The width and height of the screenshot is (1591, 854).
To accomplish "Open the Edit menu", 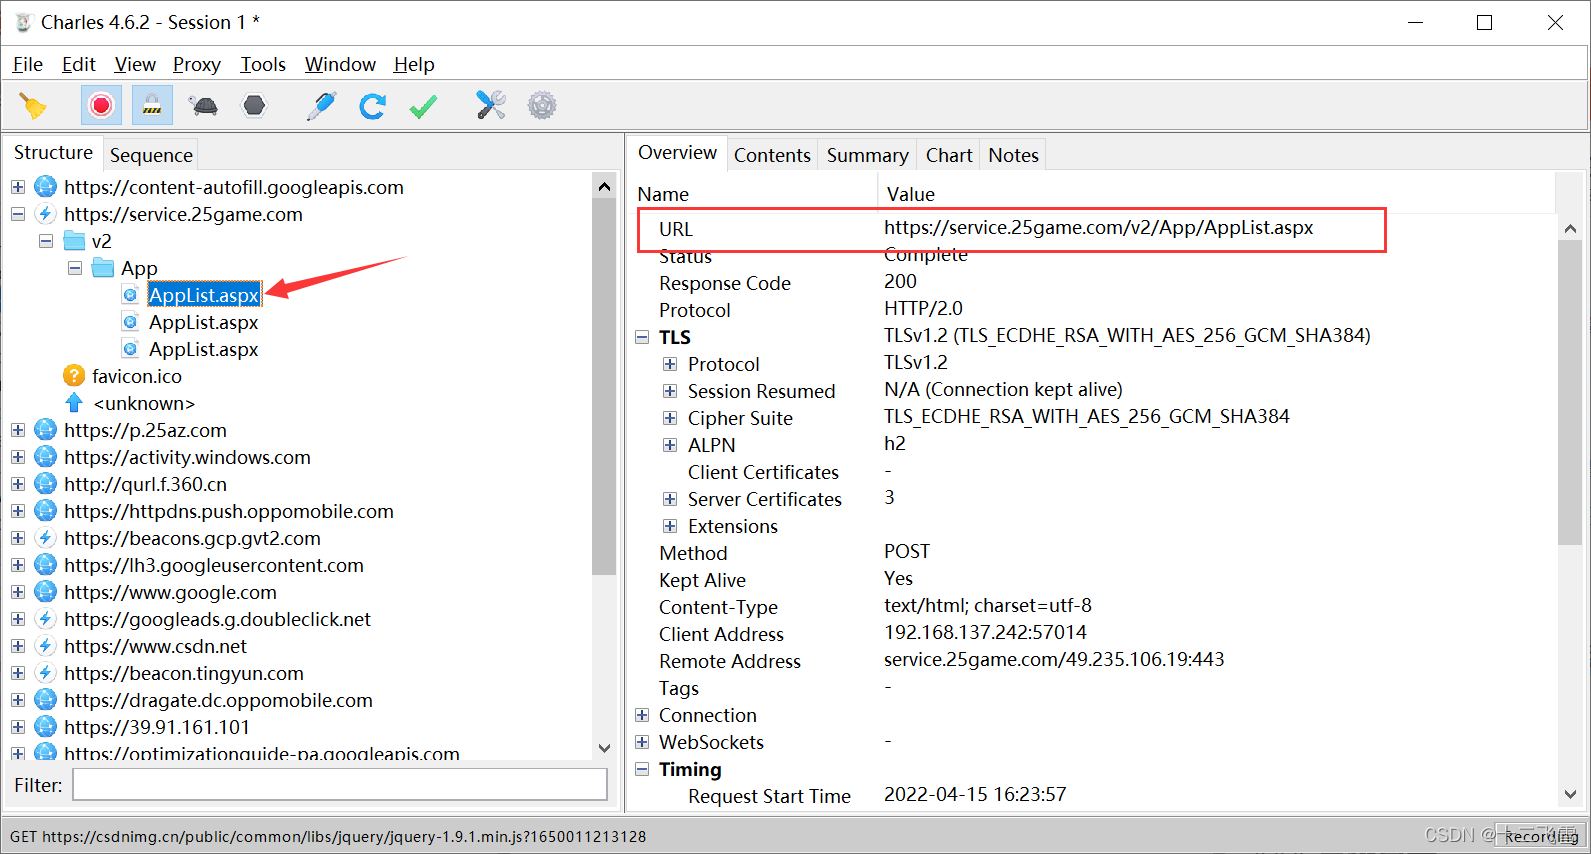I will [x=78, y=64].
